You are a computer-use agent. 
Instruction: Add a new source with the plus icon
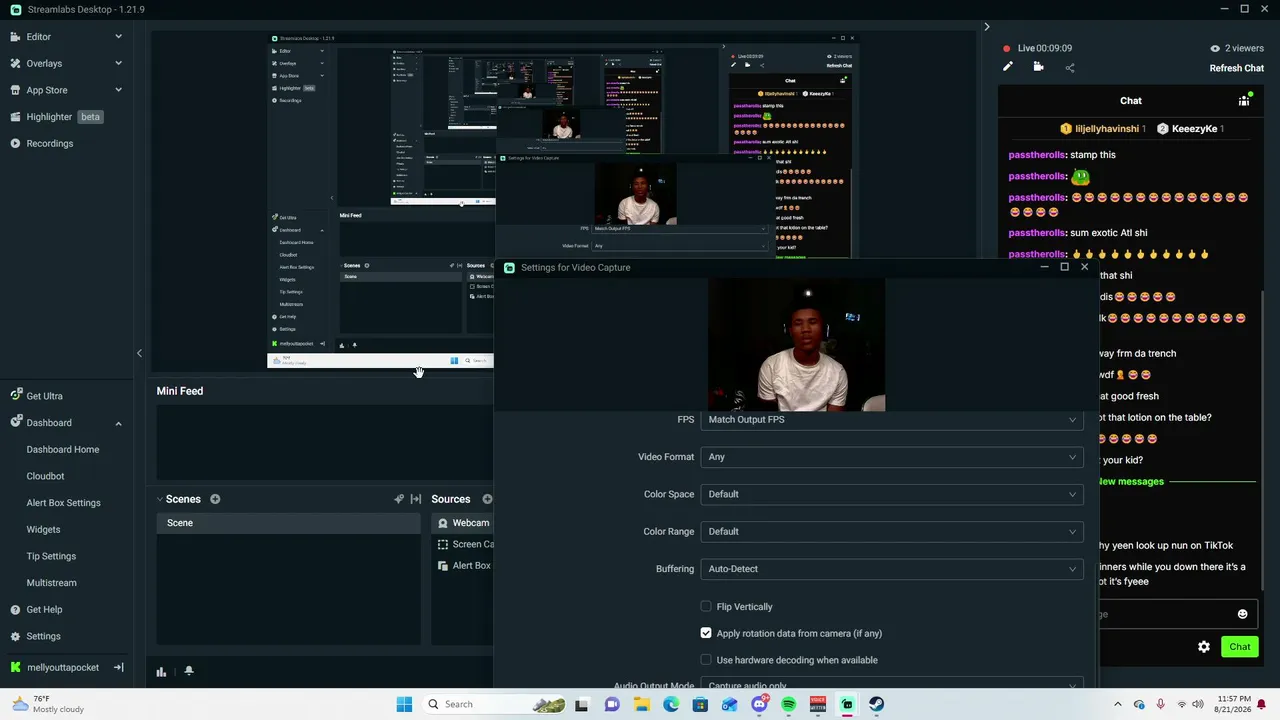tap(487, 499)
